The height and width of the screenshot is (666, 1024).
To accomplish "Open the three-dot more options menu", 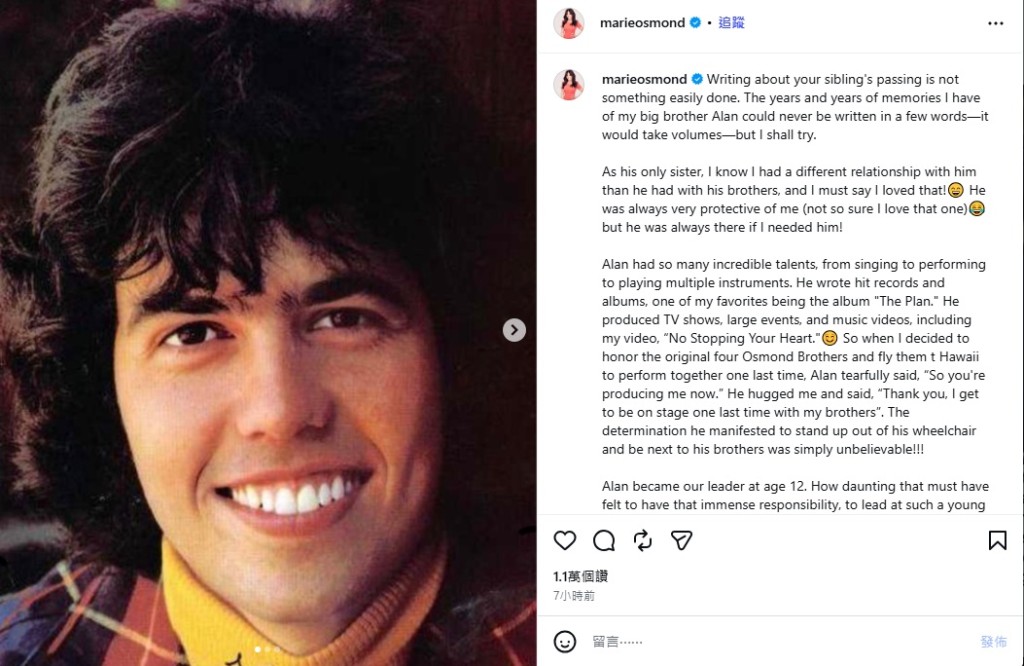I will tap(995, 23).
